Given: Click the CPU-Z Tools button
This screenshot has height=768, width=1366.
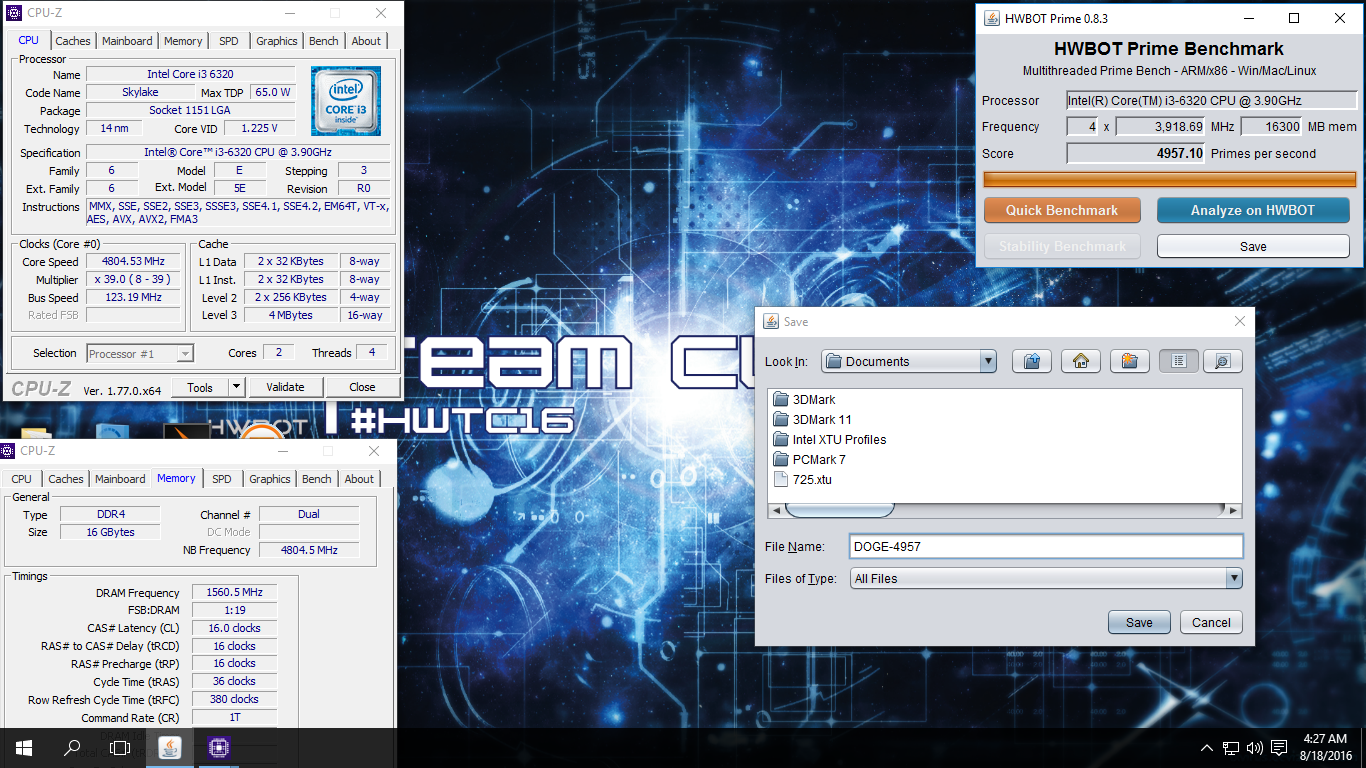Looking at the screenshot, I should point(200,387).
